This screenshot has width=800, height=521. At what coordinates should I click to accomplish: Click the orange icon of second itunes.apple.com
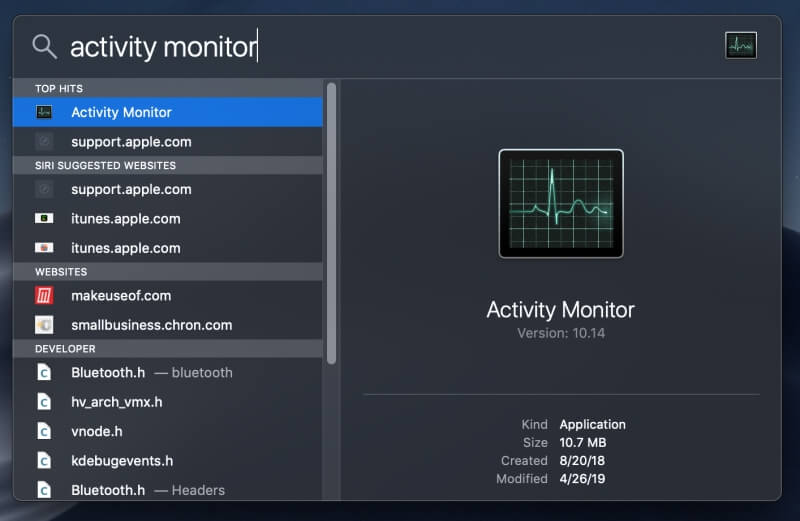44,248
